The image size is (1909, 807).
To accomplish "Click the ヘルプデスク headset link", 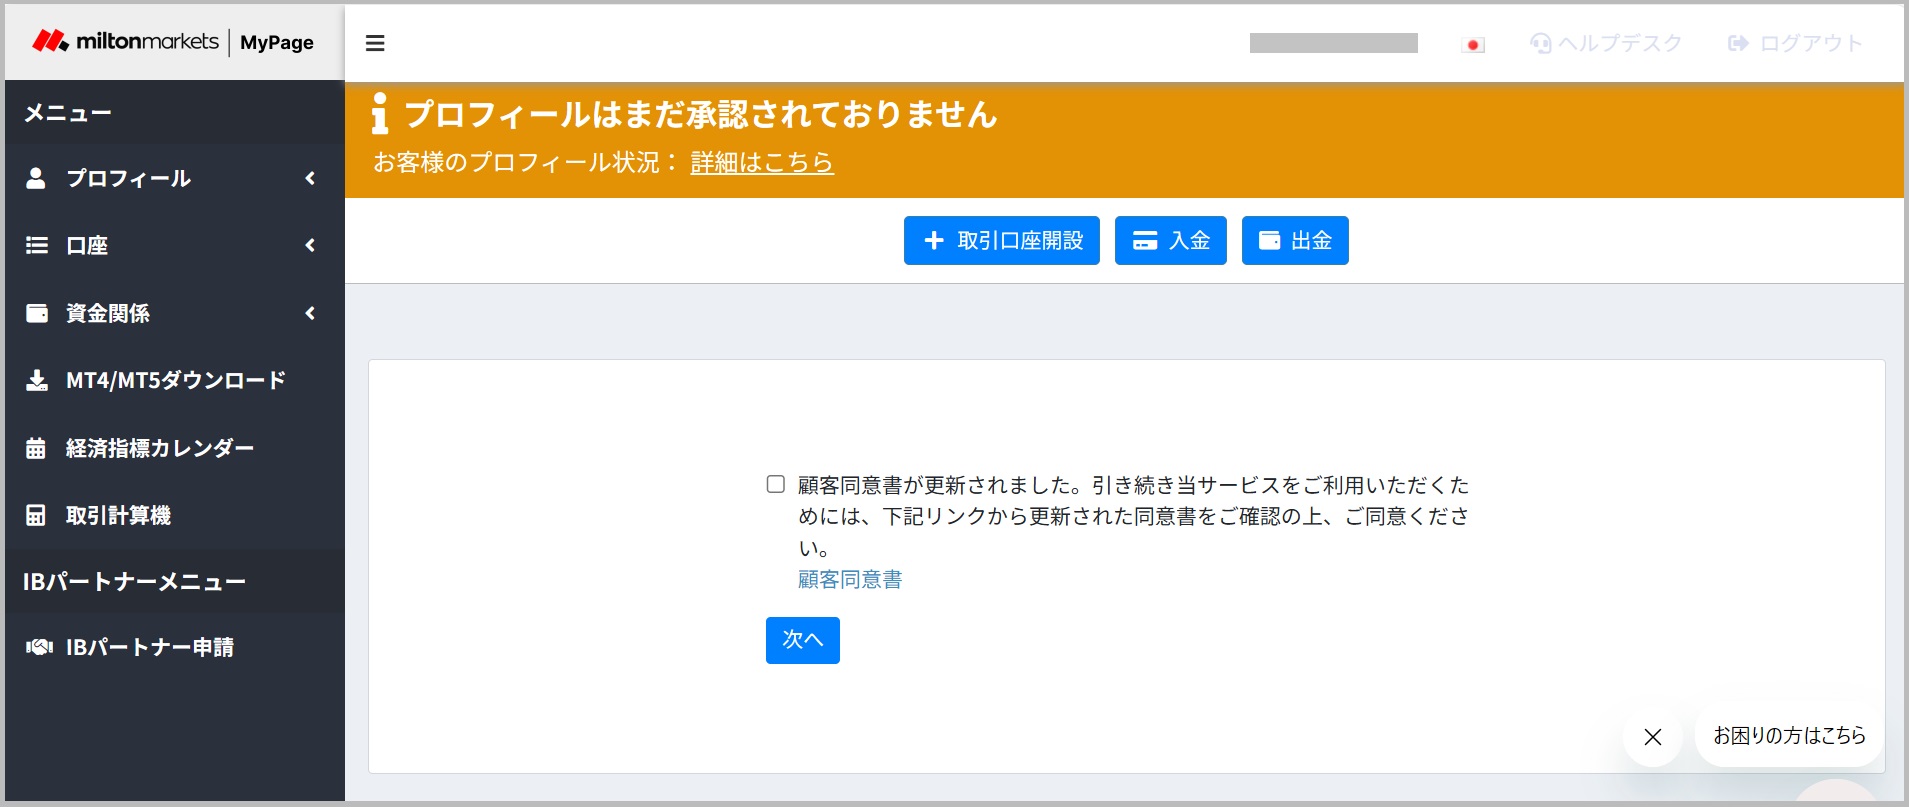I will [1606, 43].
